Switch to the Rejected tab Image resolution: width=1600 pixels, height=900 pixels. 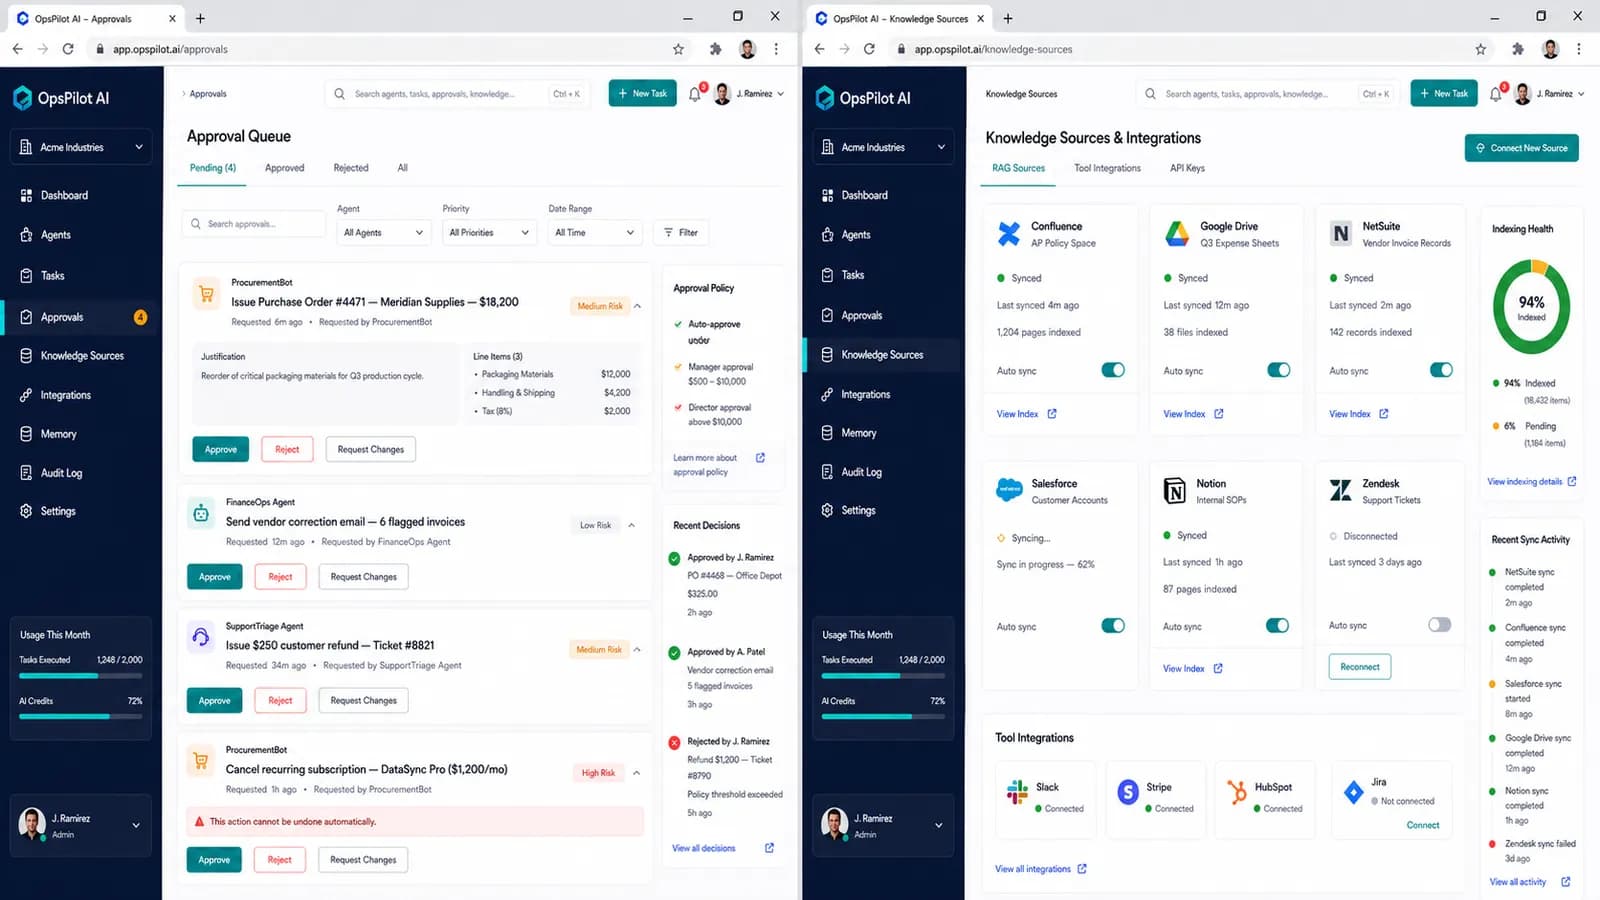351,168
